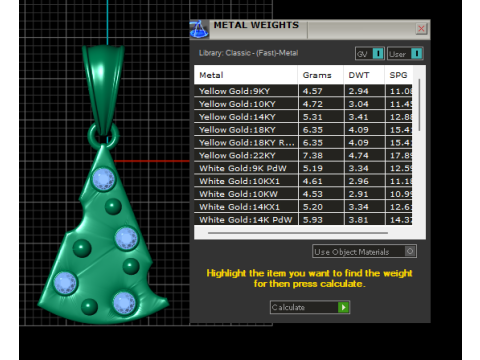Select the White Gold:14K PdW row

point(303,220)
